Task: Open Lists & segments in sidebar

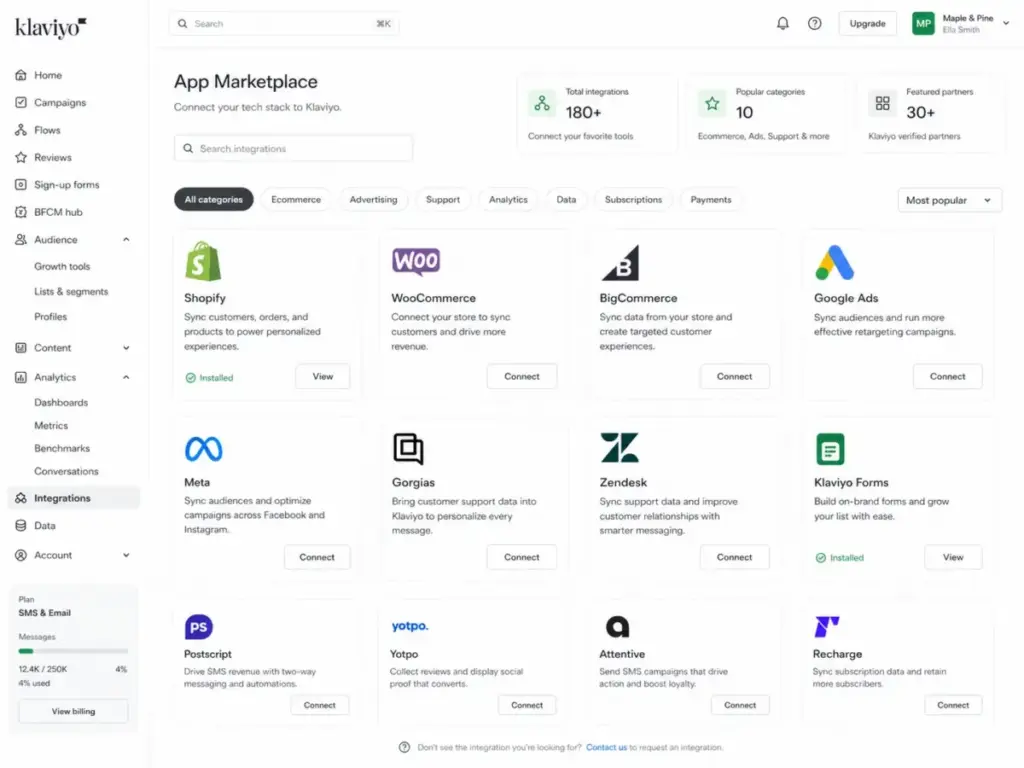Action: (71, 291)
